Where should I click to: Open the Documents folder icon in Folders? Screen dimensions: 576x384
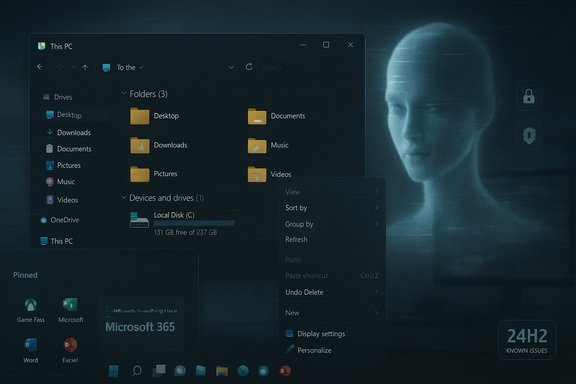pos(257,116)
